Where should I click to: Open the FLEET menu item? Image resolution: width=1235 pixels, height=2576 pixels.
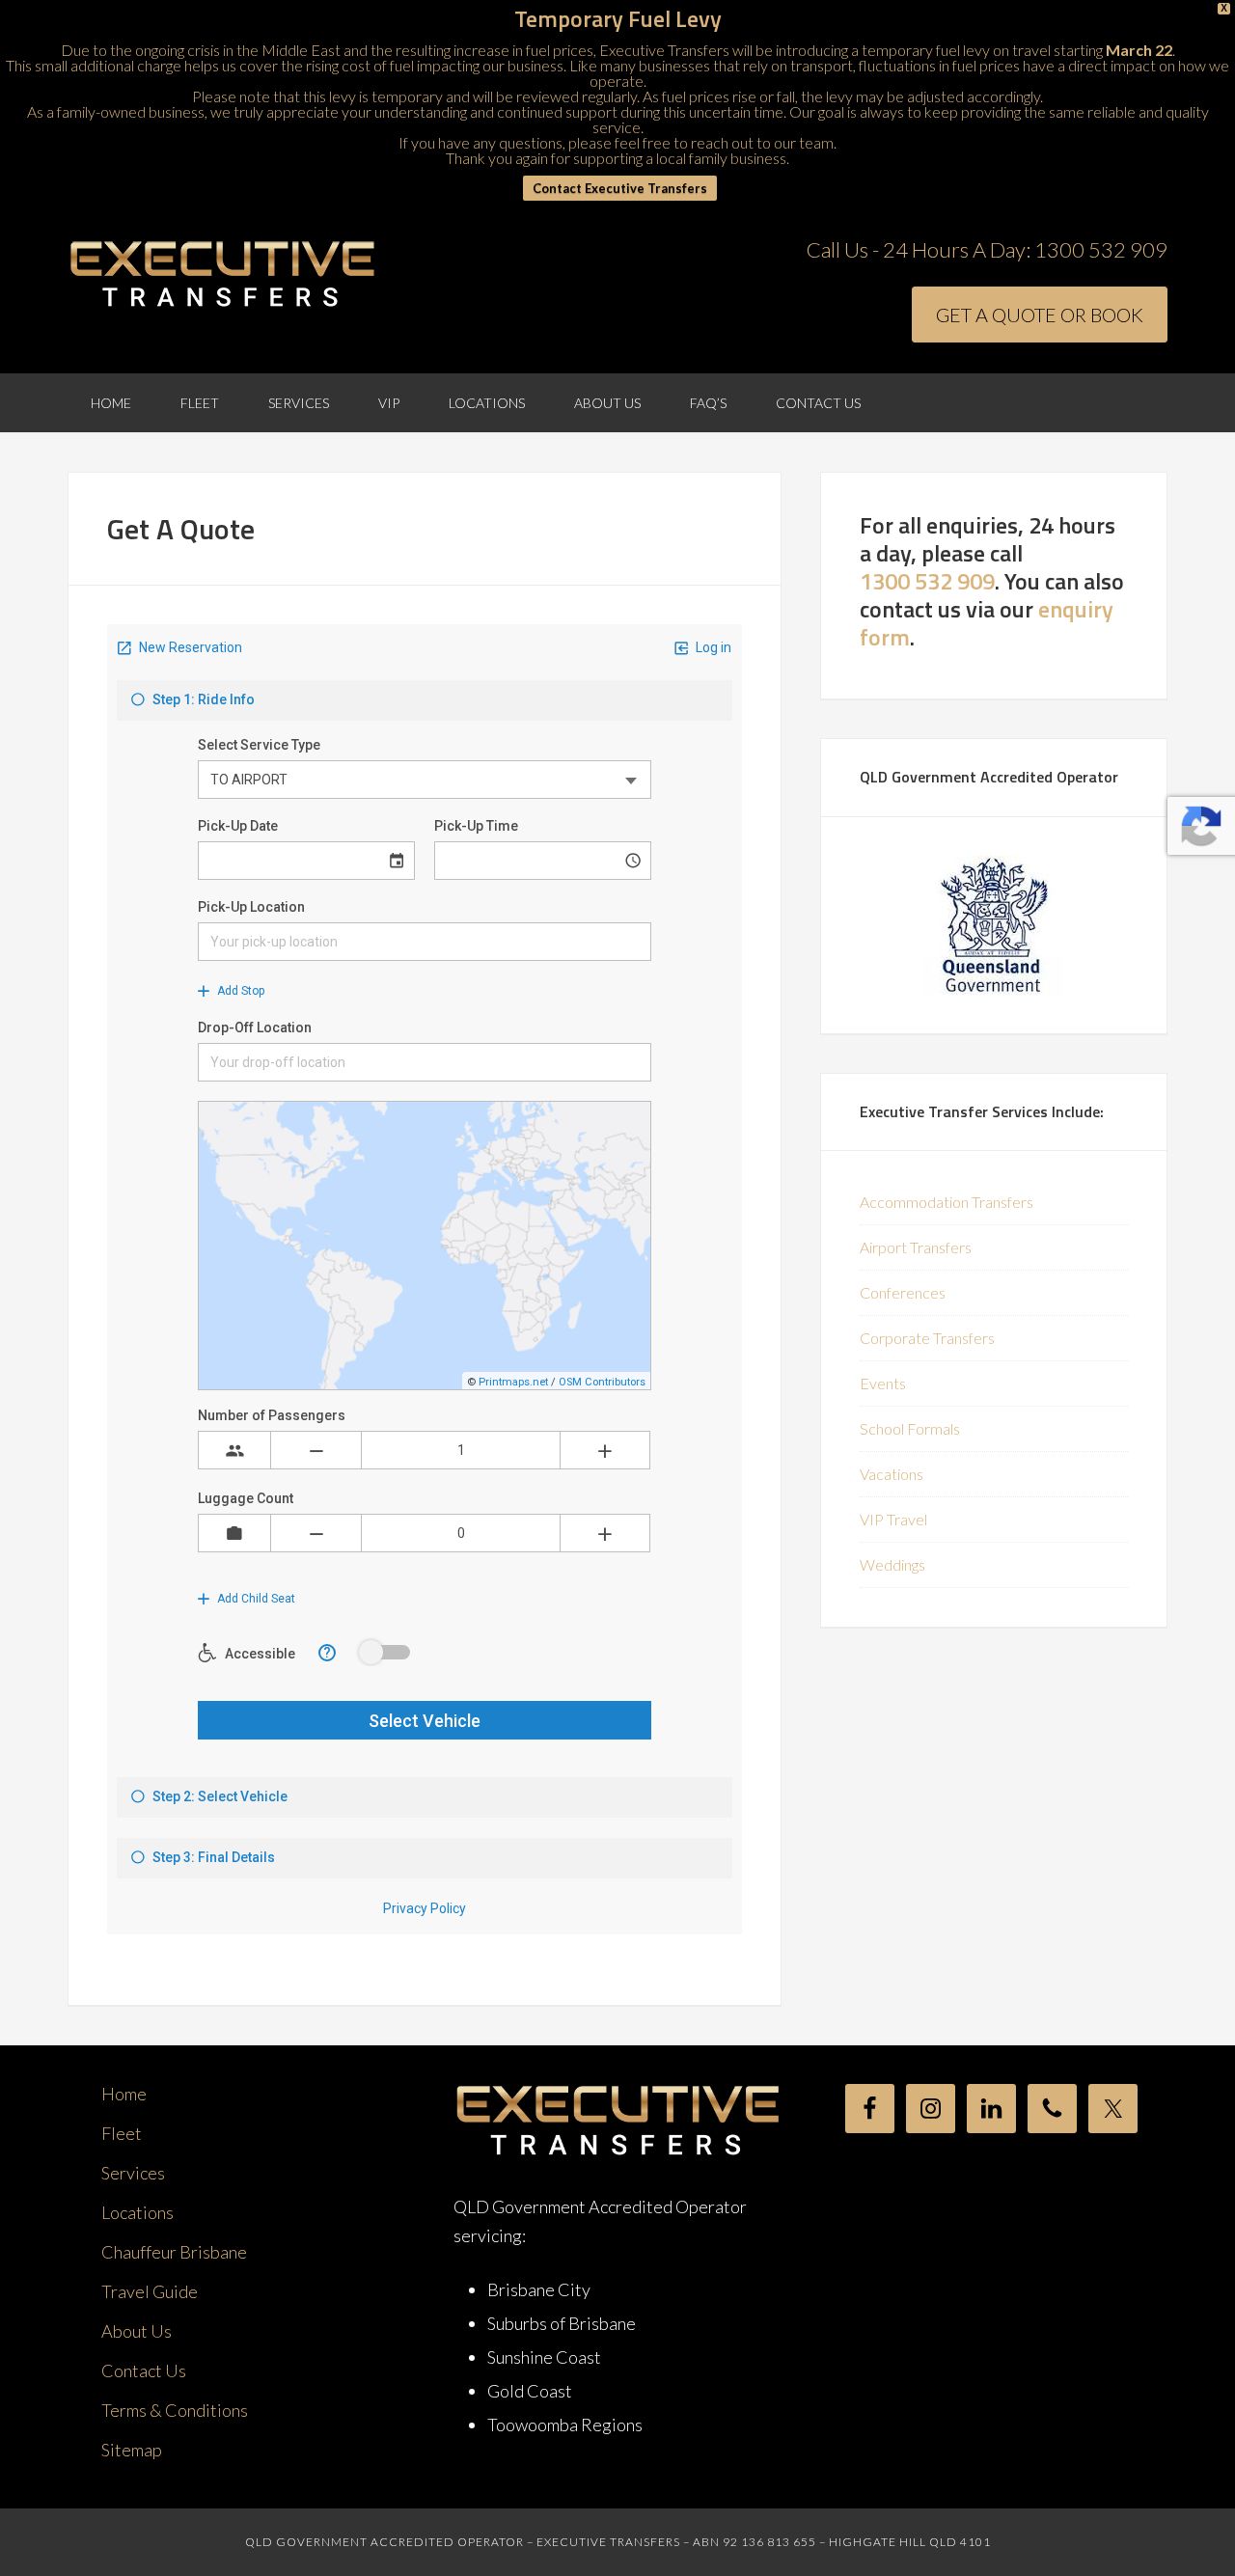199,403
